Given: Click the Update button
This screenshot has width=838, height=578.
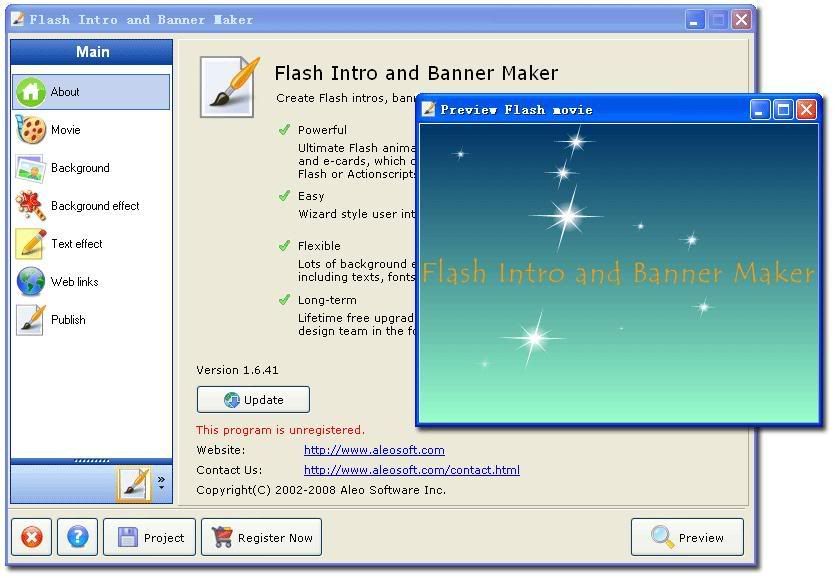Looking at the screenshot, I should click(x=253, y=400).
